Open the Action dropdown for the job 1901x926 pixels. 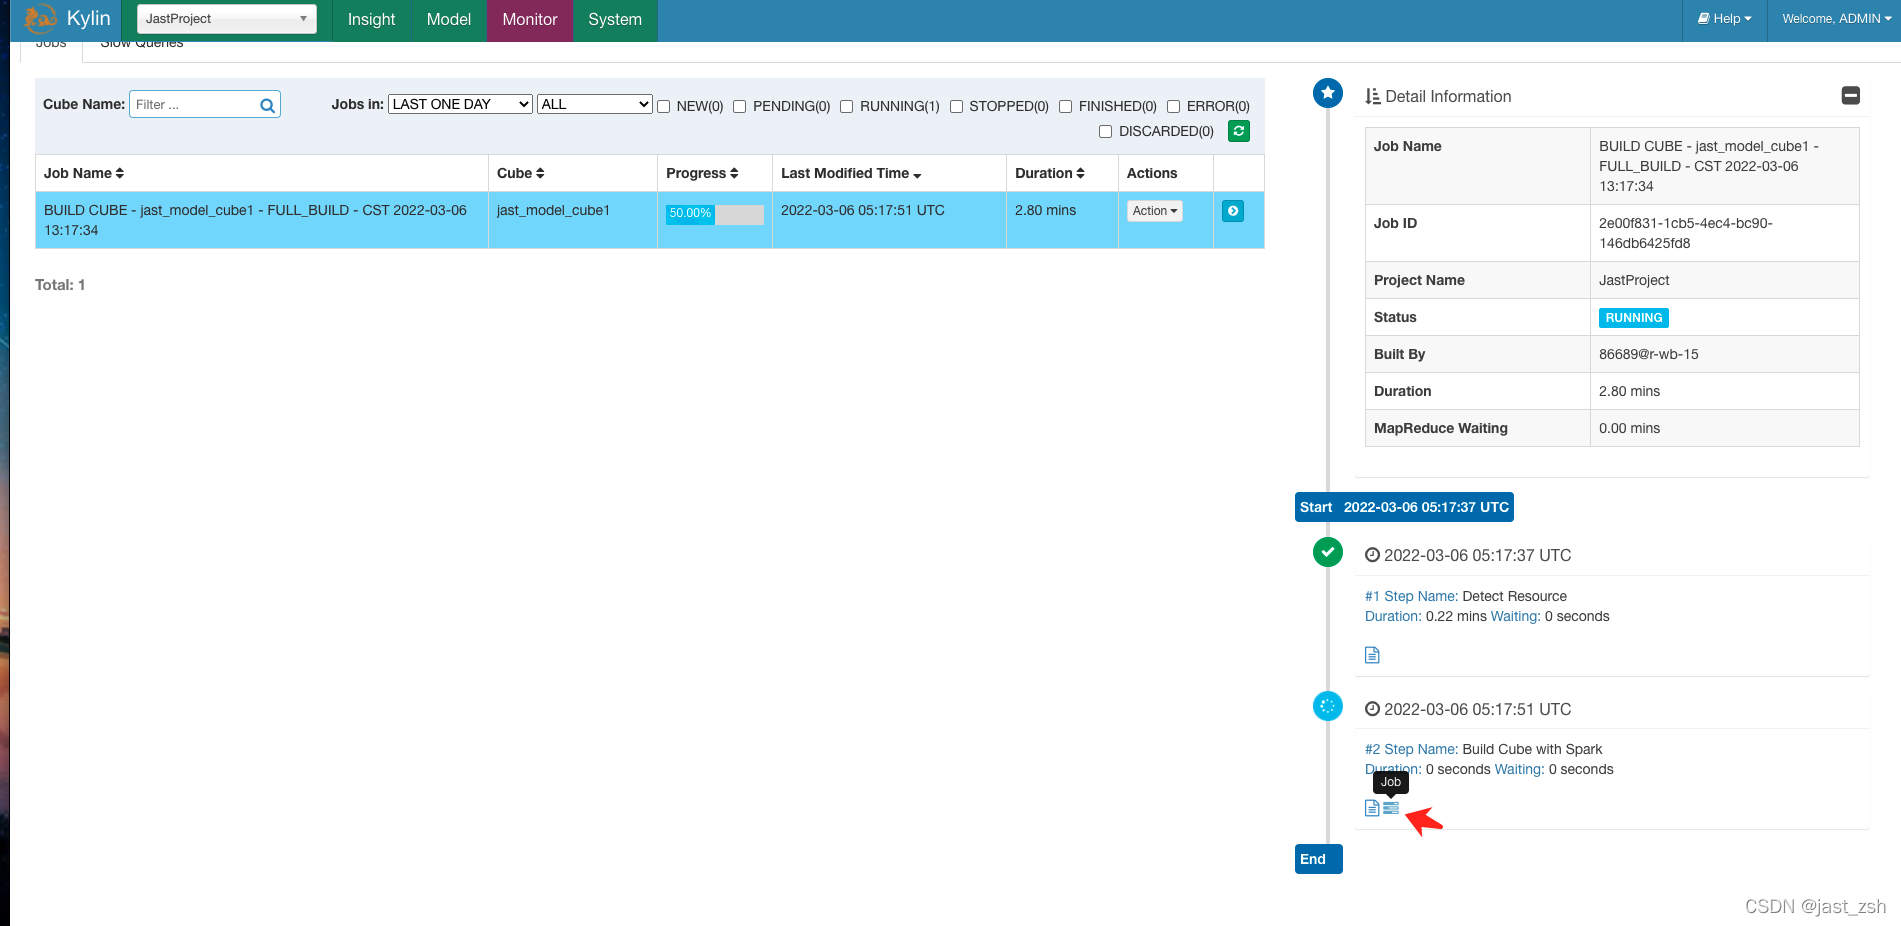click(1155, 211)
